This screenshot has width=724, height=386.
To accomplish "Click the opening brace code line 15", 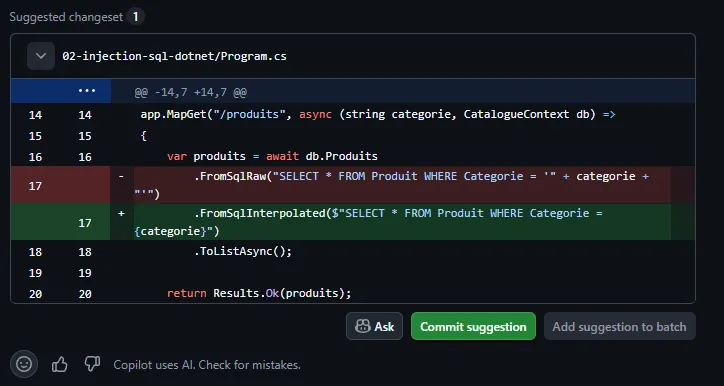I will (x=144, y=136).
